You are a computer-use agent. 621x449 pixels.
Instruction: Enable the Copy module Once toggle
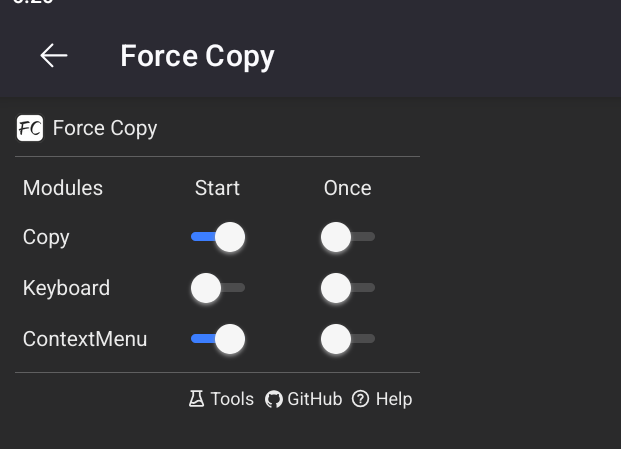pyautogui.click(x=347, y=237)
